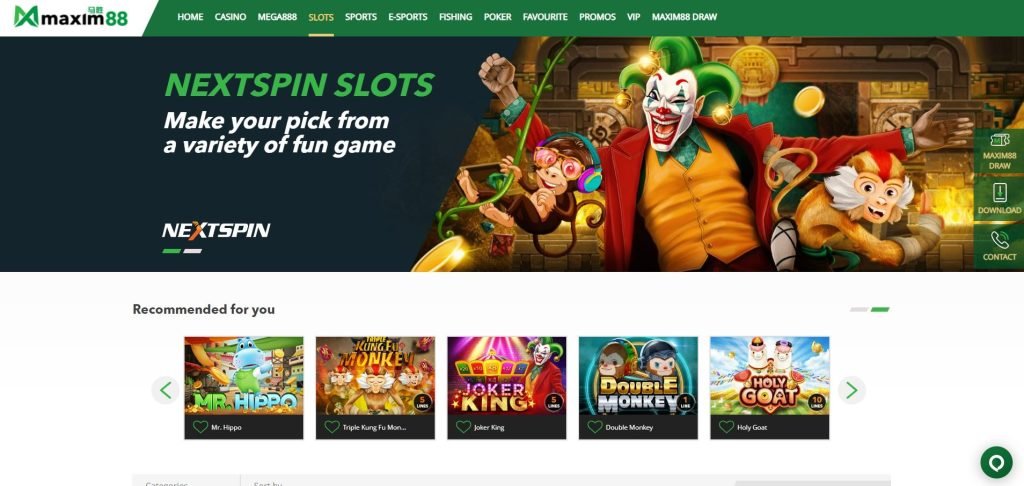1024x486 pixels.
Task: Select the first recommended carousel page indicator
Action: pyautogui.click(x=859, y=310)
